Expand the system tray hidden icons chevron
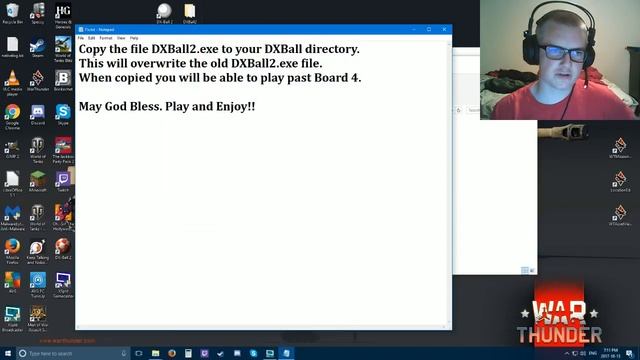This screenshot has height=360, width=640. pyautogui.click(x=567, y=353)
